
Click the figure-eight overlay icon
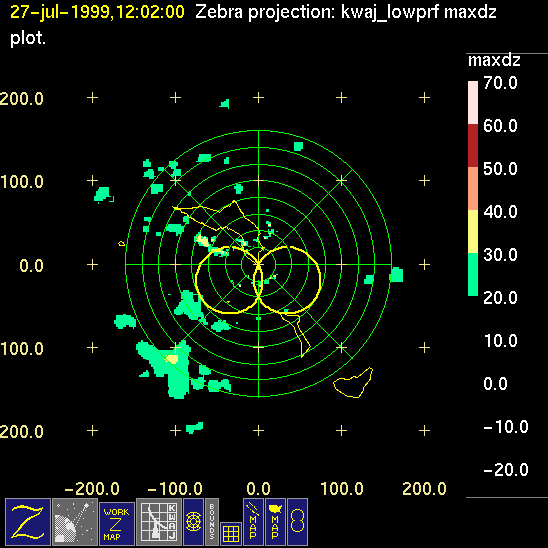(x=297, y=522)
